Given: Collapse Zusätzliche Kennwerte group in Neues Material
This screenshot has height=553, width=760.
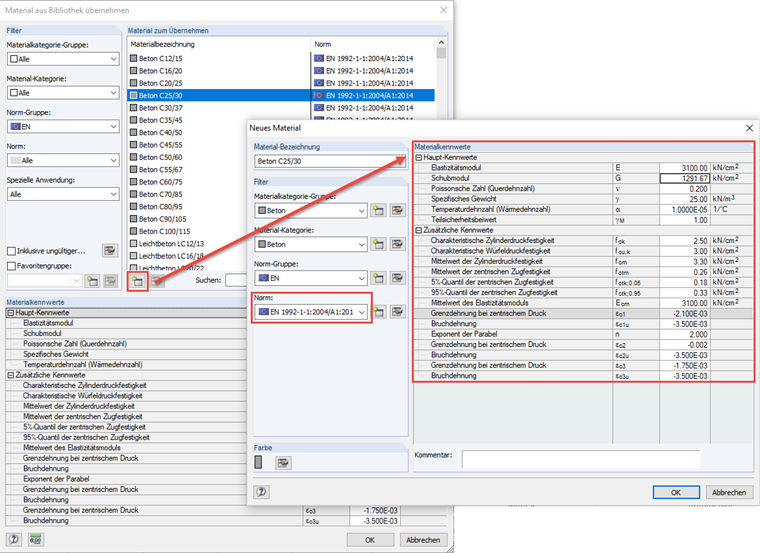Looking at the screenshot, I should pyautogui.click(x=419, y=230).
